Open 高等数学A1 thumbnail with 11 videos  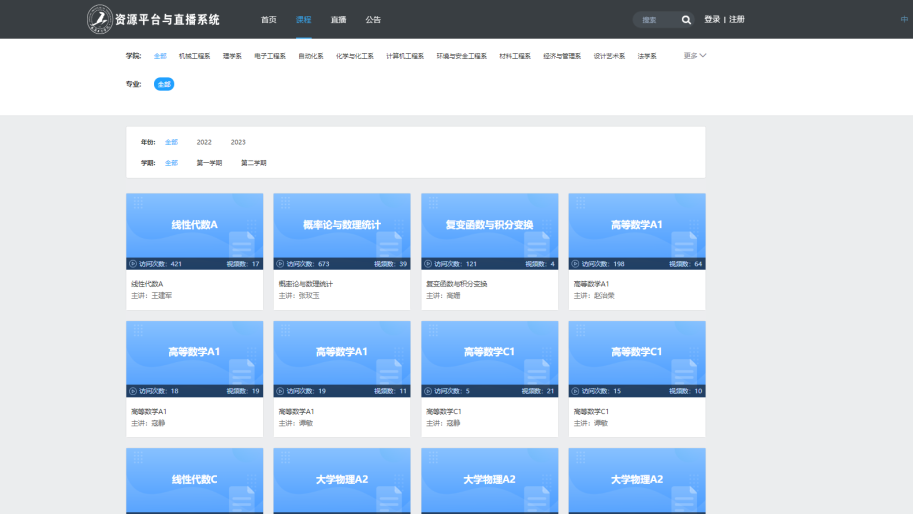coord(342,359)
